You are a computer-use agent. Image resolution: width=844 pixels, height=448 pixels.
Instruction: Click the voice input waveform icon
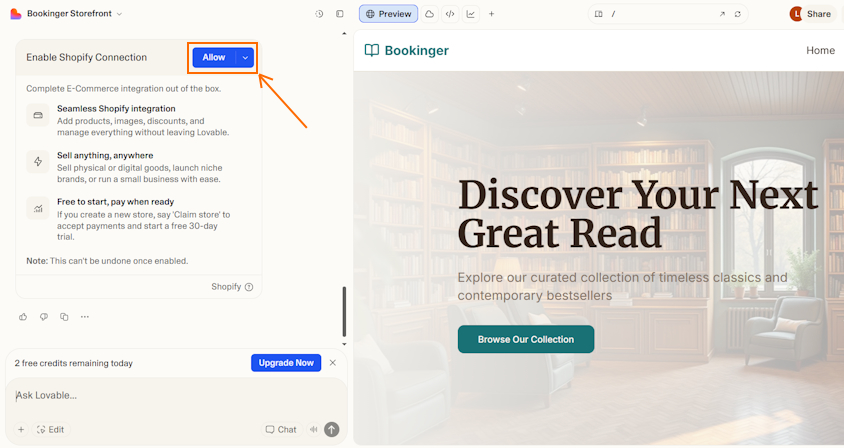coord(314,430)
